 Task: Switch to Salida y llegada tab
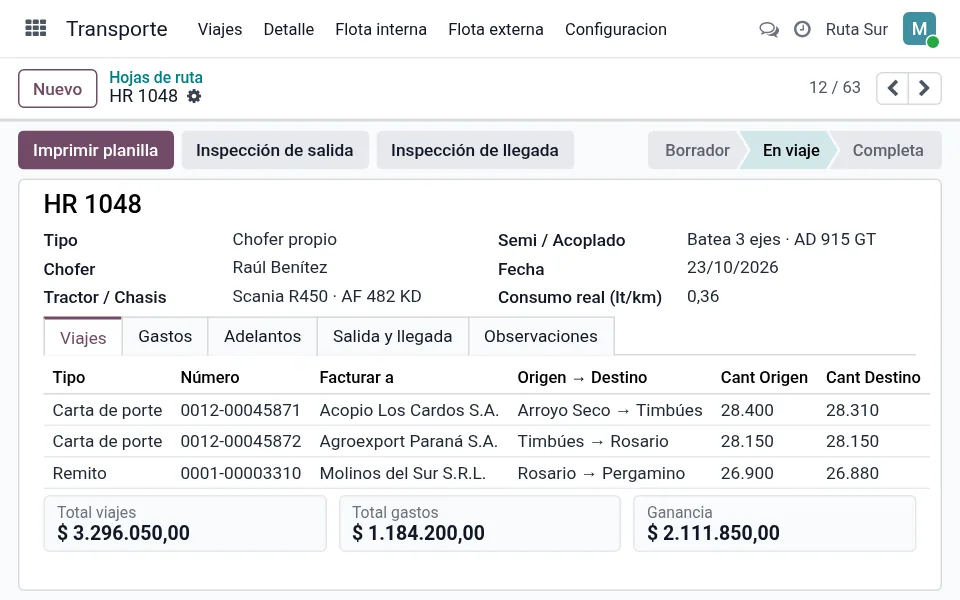tap(392, 336)
